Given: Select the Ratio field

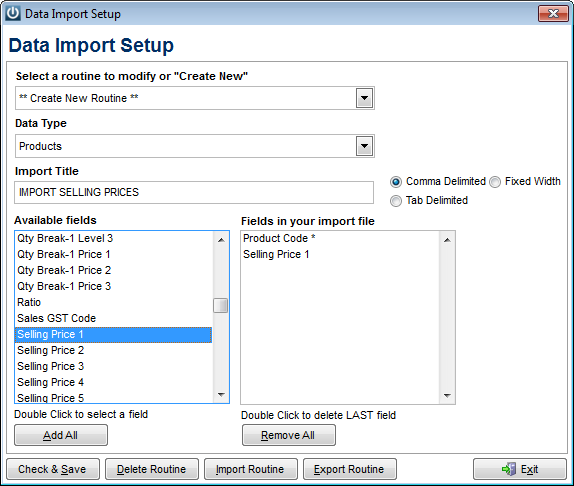Looking at the screenshot, I should [113, 302].
